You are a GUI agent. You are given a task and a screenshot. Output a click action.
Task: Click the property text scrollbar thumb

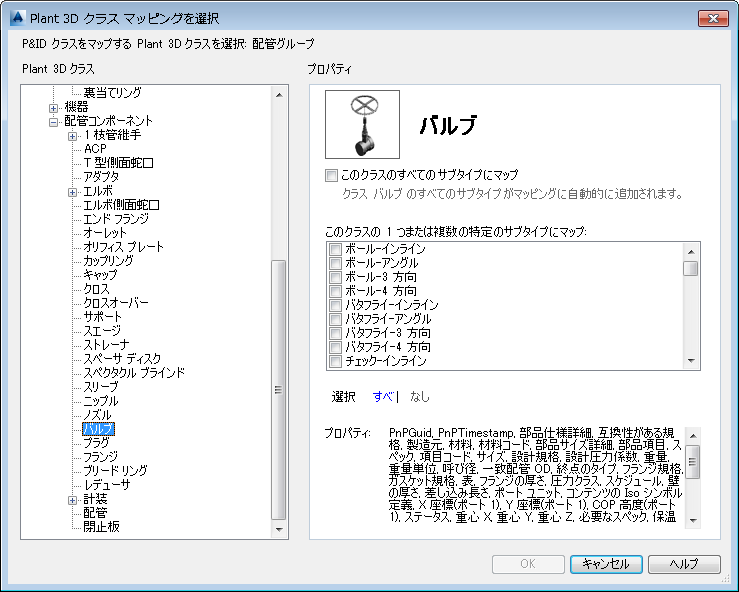pos(693,461)
